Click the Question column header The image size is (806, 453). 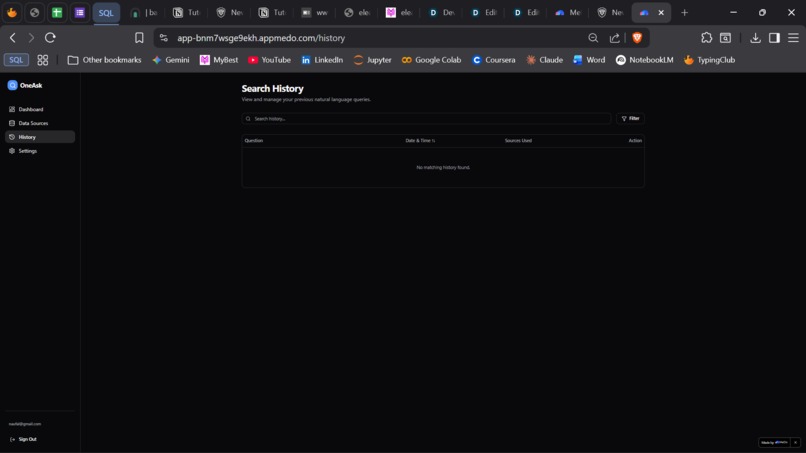[253, 140]
